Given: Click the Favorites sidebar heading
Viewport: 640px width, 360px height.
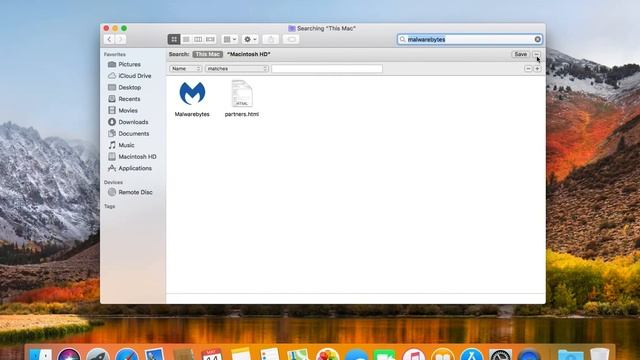Looking at the screenshot, I should coord(115,54).
